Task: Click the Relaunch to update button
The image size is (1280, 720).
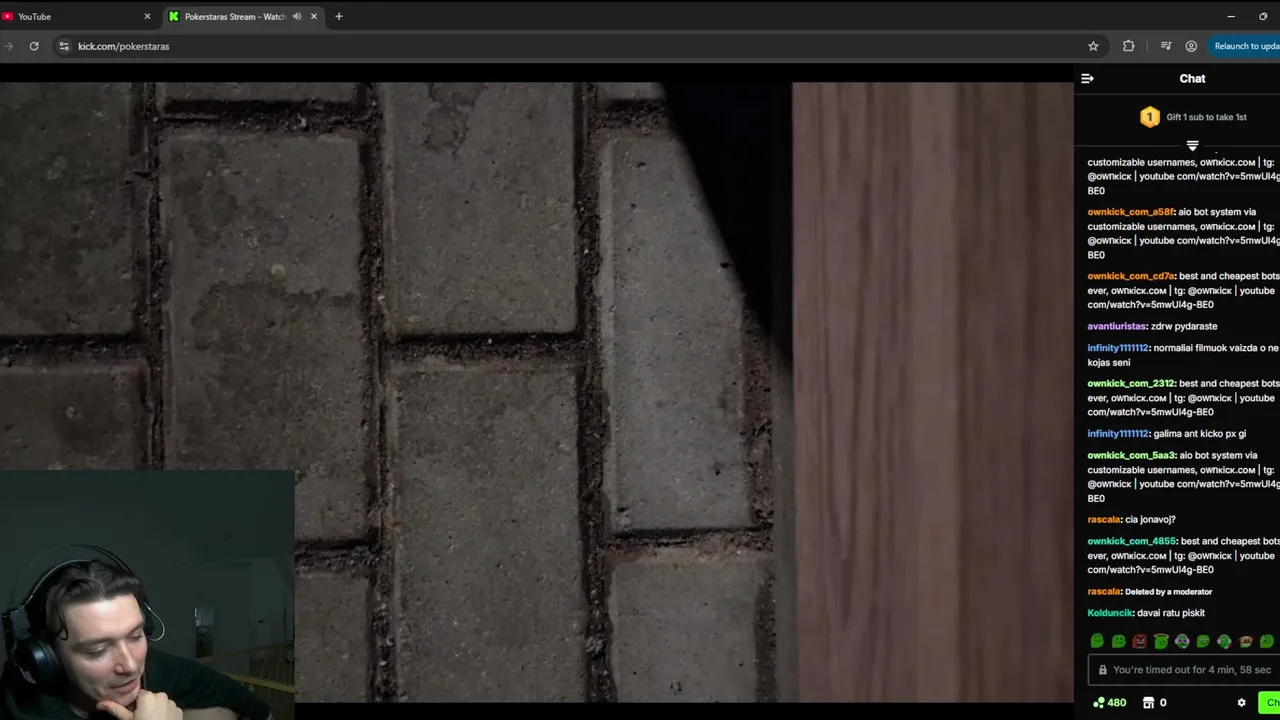Action: (1245, 46)
